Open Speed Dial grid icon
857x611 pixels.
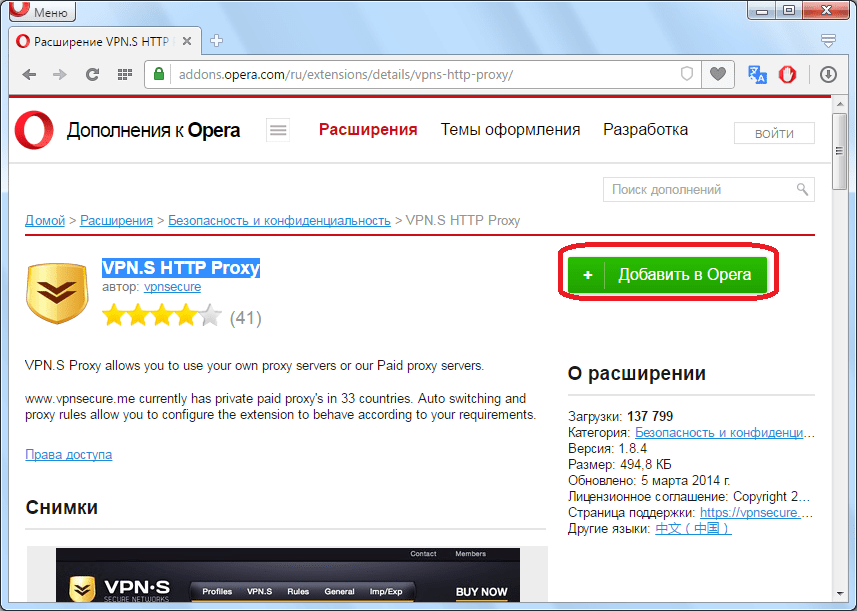point(125,74)
